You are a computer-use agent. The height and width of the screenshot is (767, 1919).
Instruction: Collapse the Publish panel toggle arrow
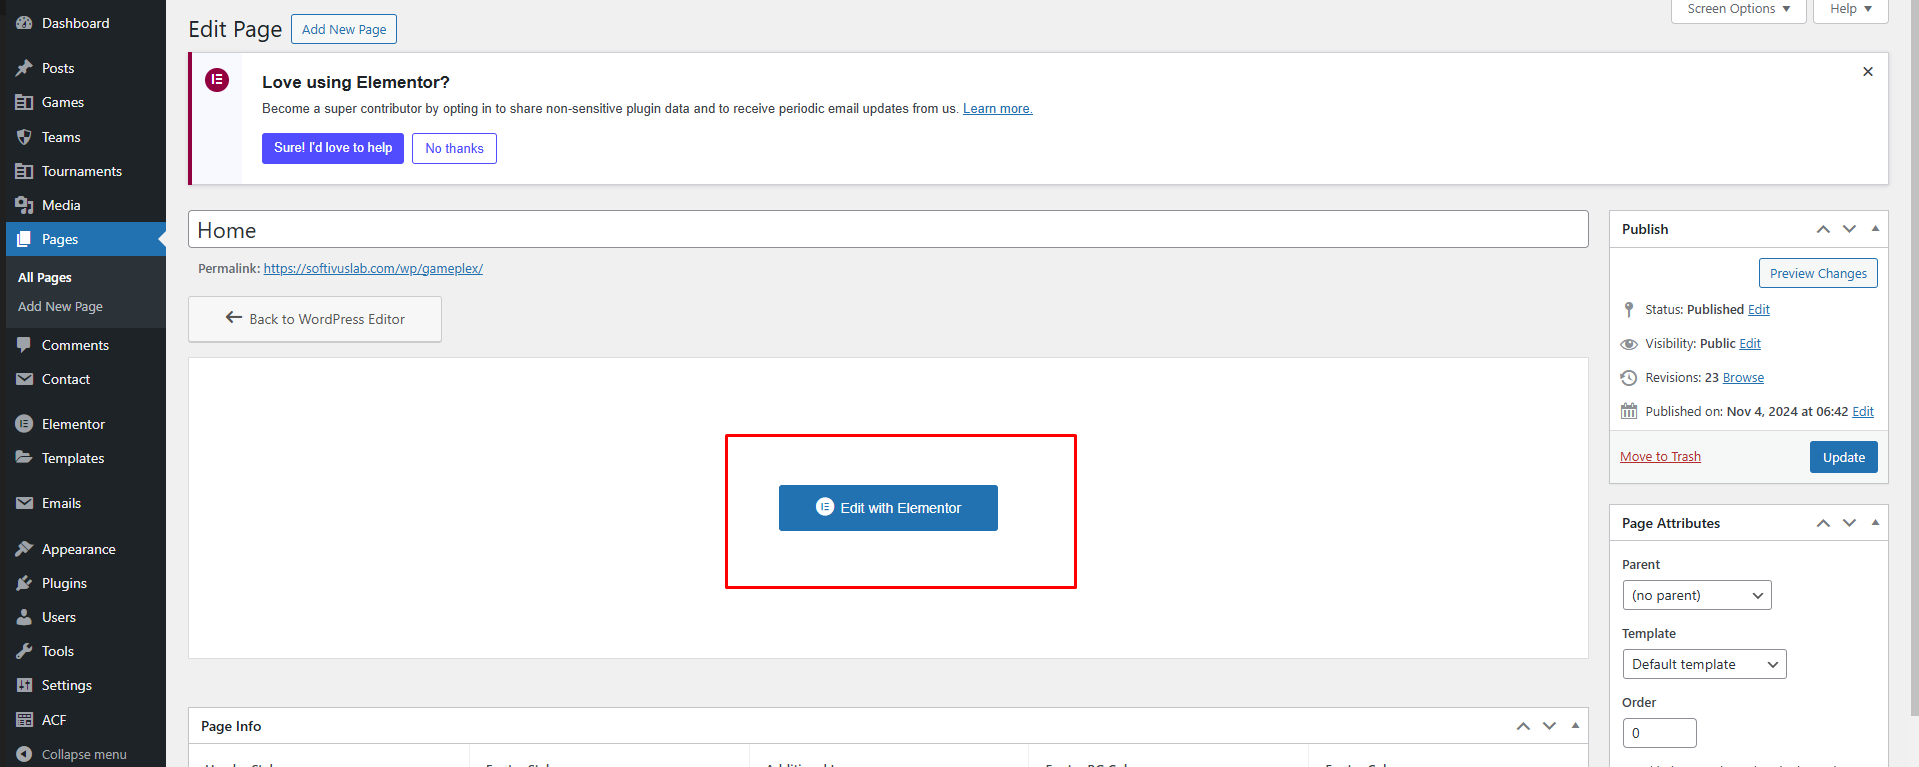1875,229
